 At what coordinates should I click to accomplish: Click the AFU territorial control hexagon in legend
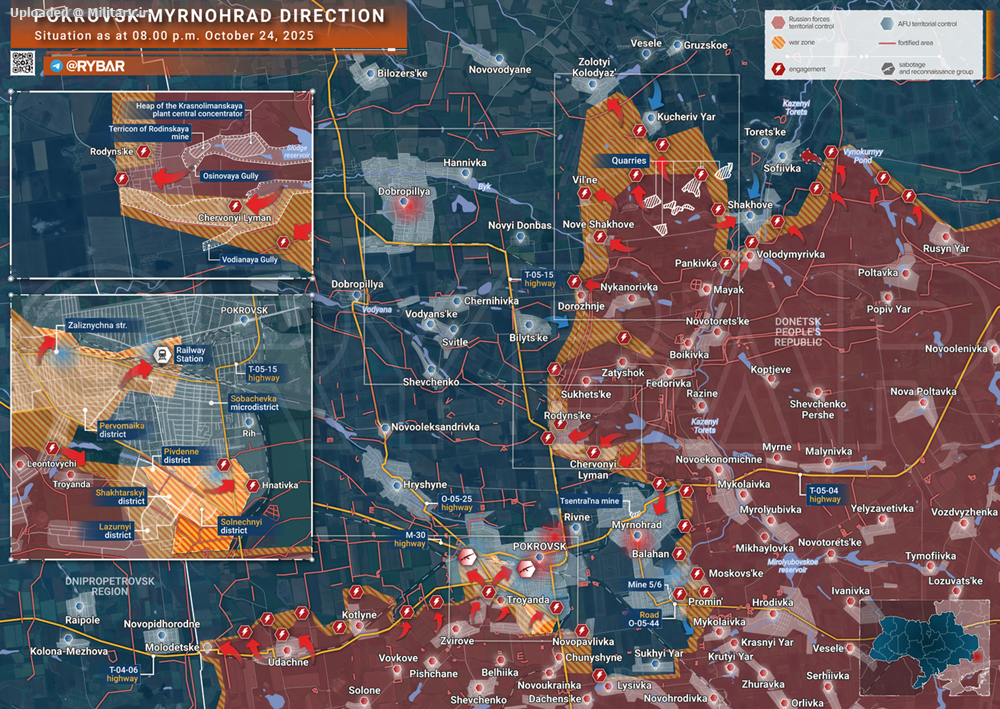pos(886,21)
